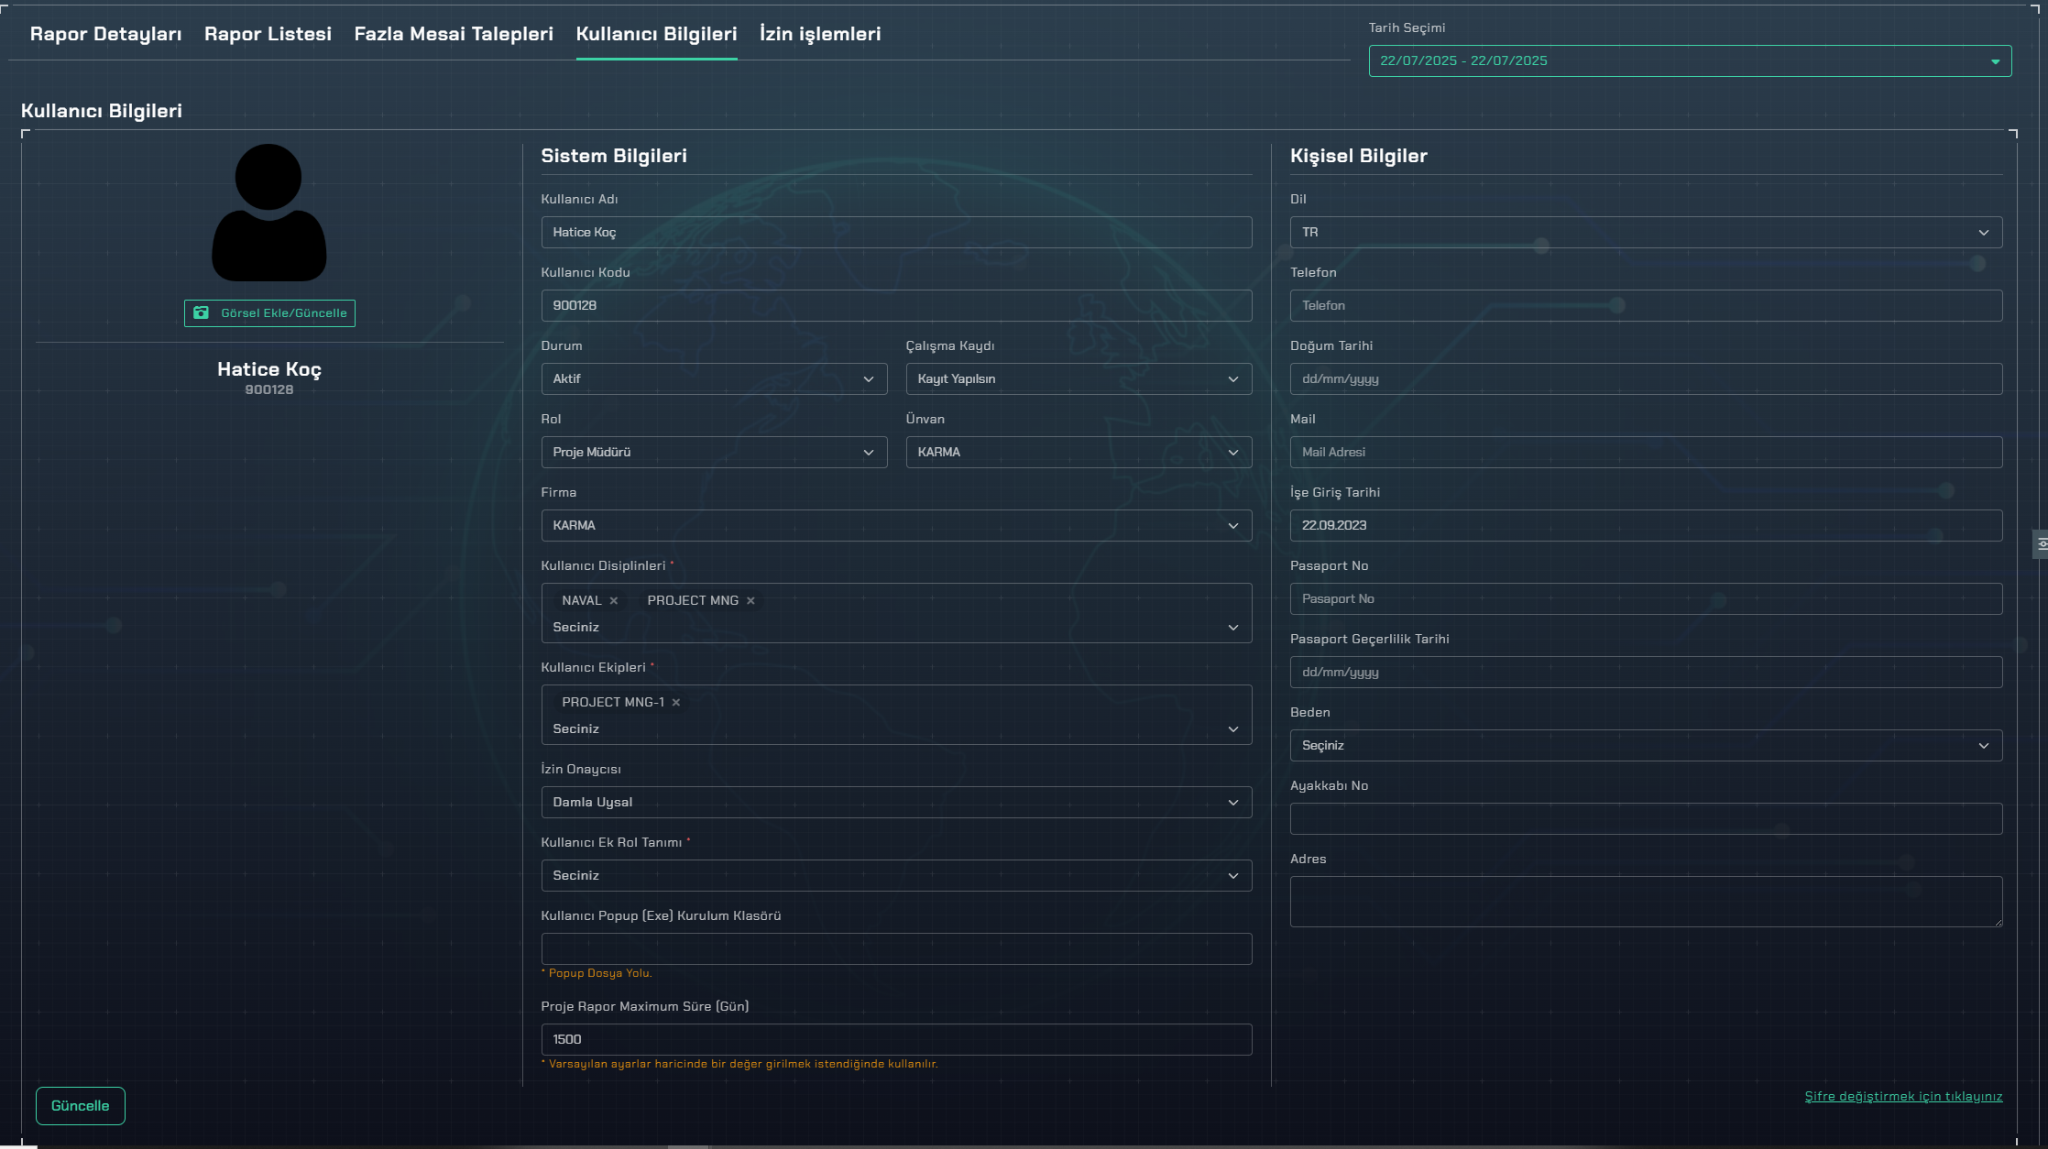Remove the NAVAL discipline tag
Screen dimensions: 2048x1149
pyautogui.click(x=614, y=601)
